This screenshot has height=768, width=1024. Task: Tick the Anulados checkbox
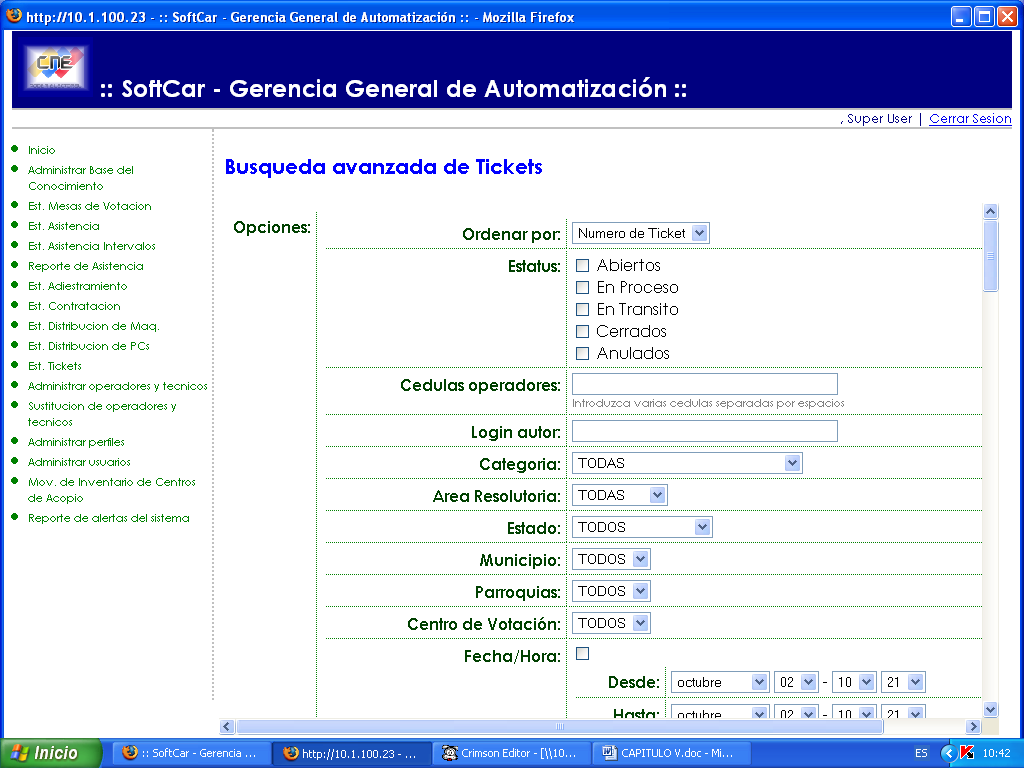[583, 353]
